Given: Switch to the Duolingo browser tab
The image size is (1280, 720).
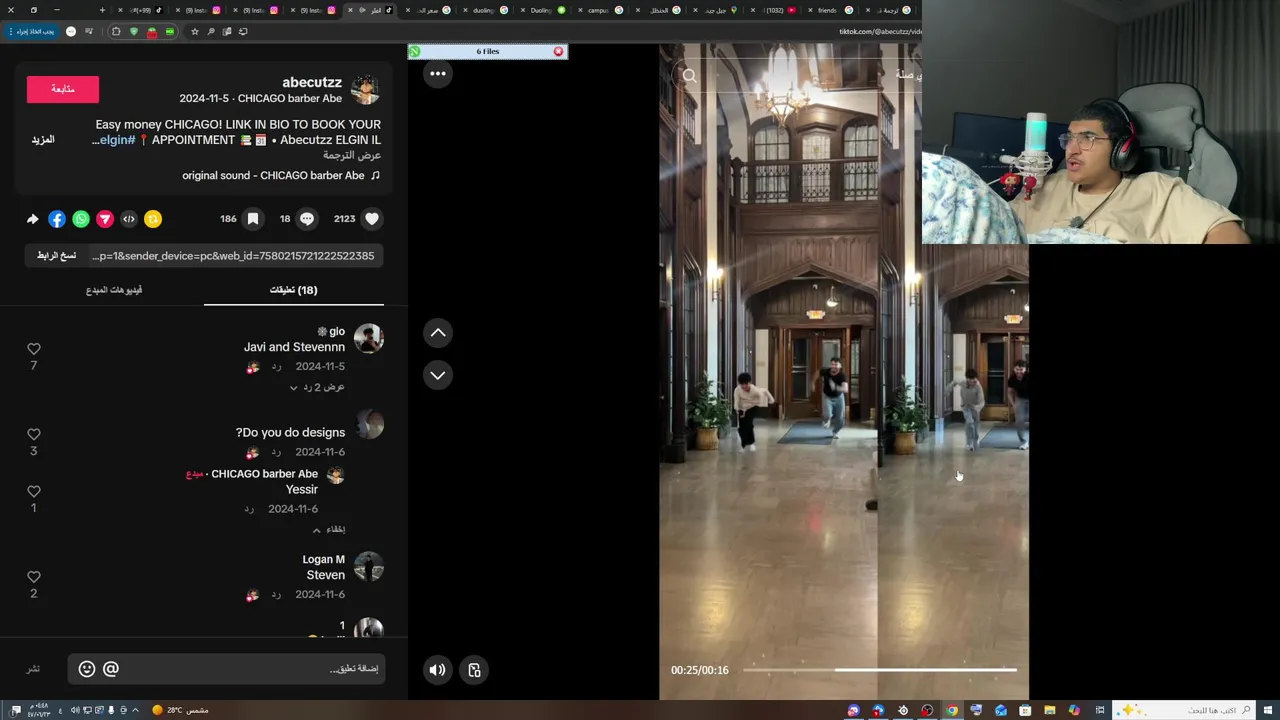Looking at the screenshot, I should [x=541, y=10].
